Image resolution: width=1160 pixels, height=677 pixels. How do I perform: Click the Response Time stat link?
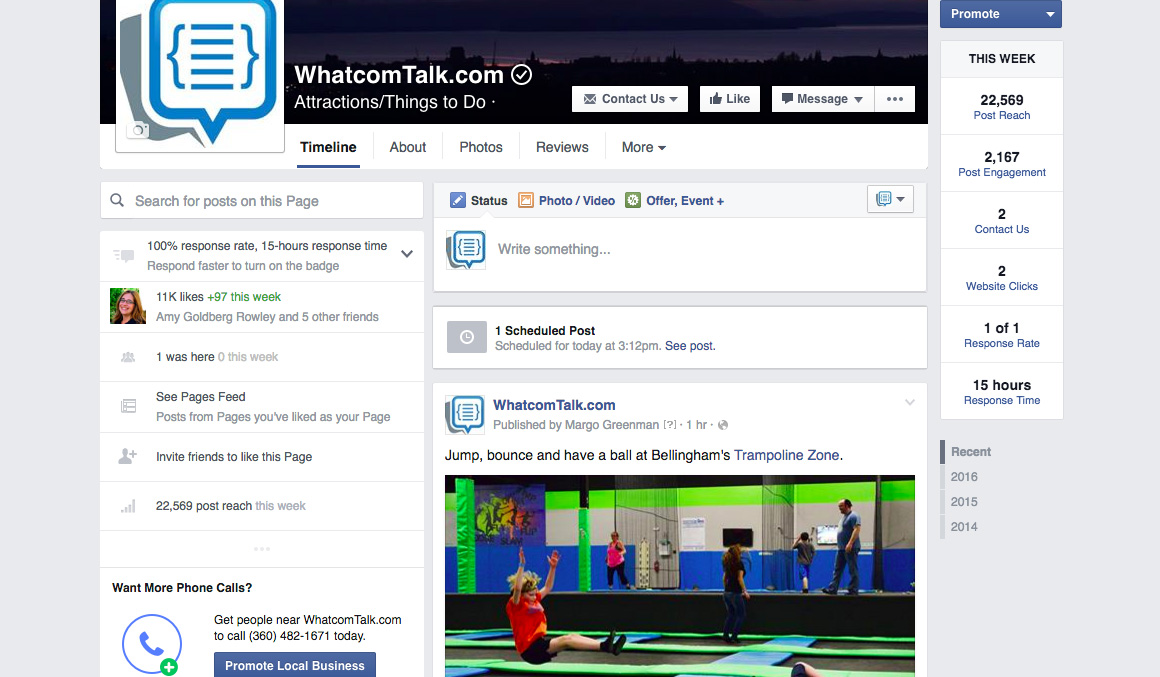click(x=1002, y=400)
